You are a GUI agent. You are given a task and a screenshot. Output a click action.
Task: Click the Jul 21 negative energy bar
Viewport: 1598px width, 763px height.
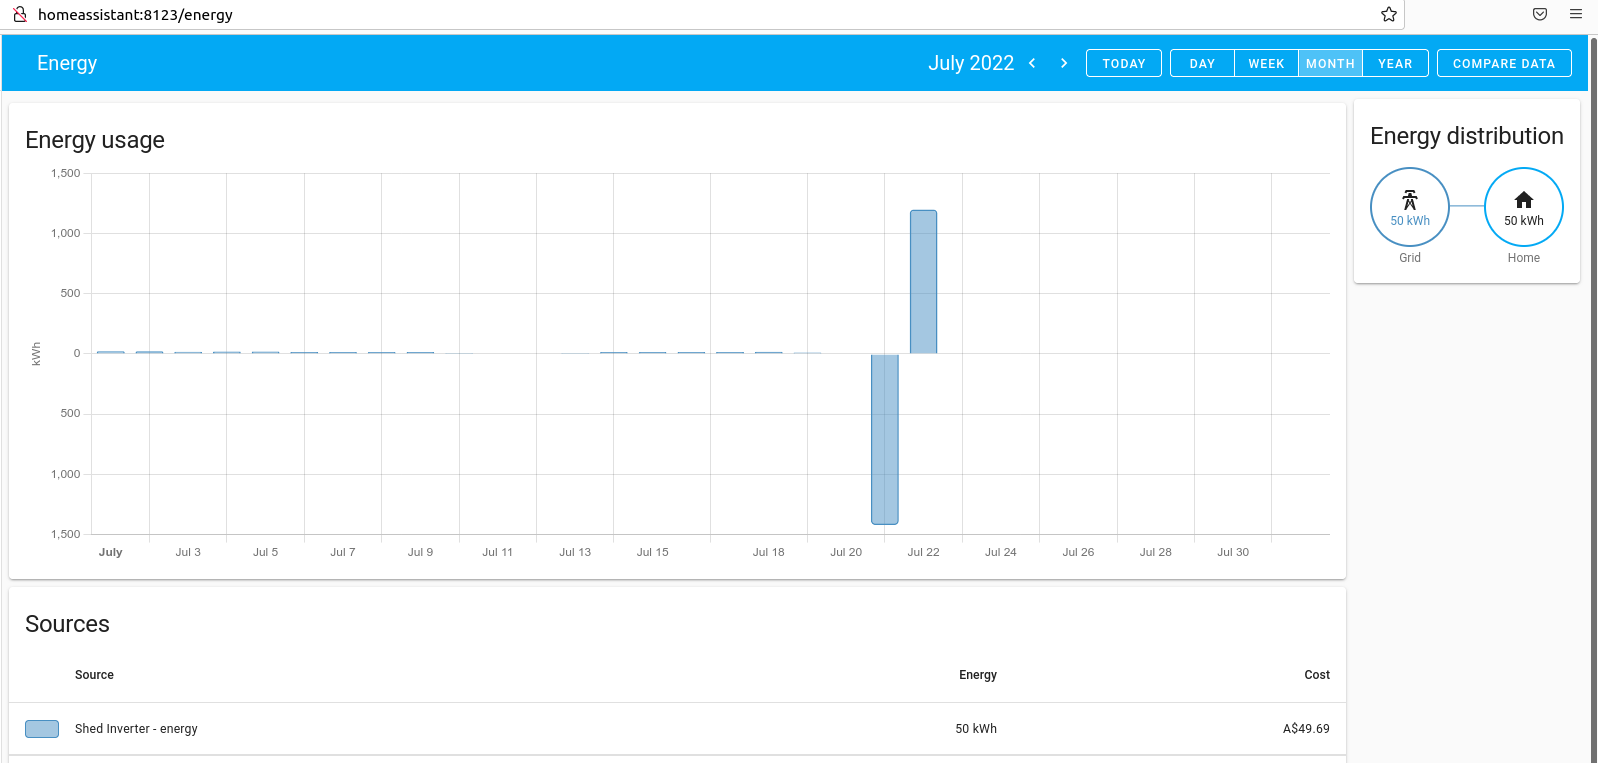click(x=885, y=439)
